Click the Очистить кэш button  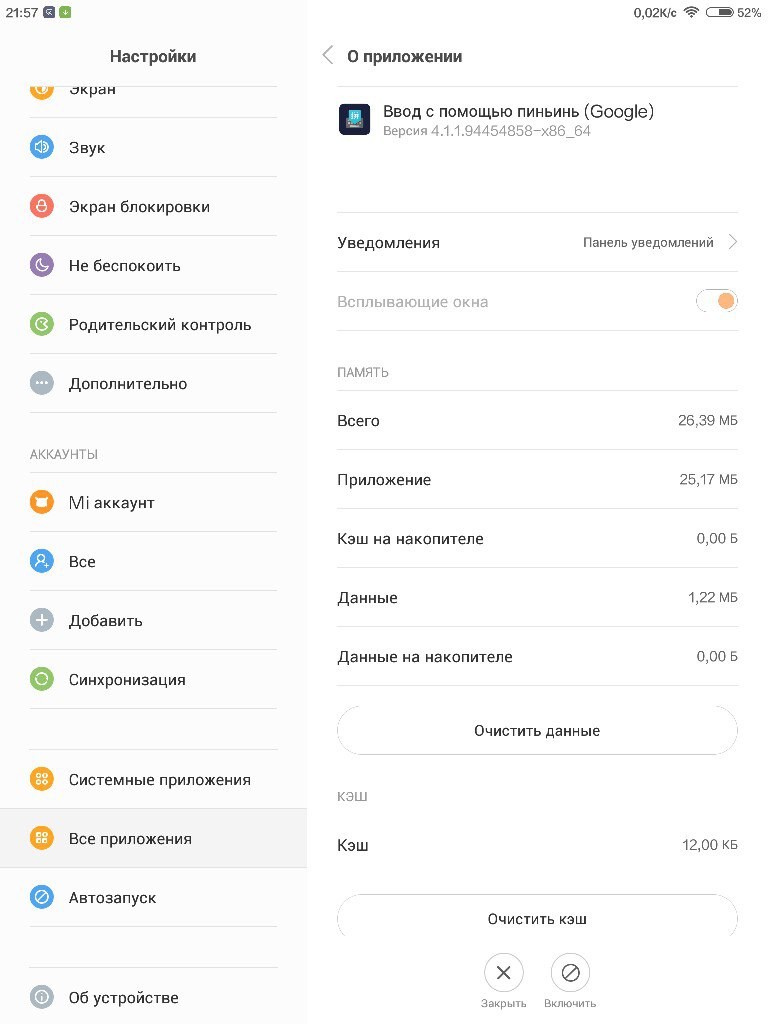click(x=537, y=919)
